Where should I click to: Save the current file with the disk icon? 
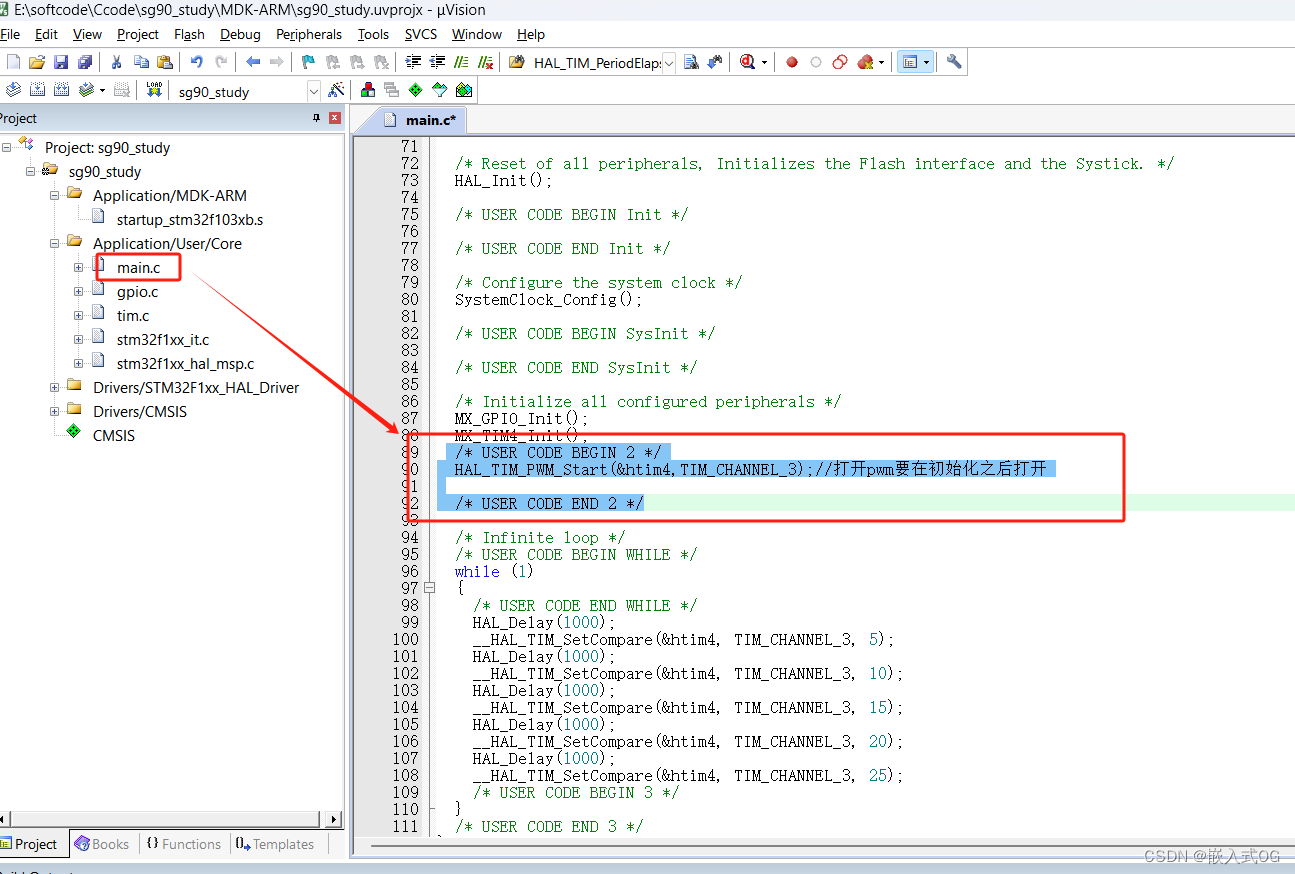(61, 62)
